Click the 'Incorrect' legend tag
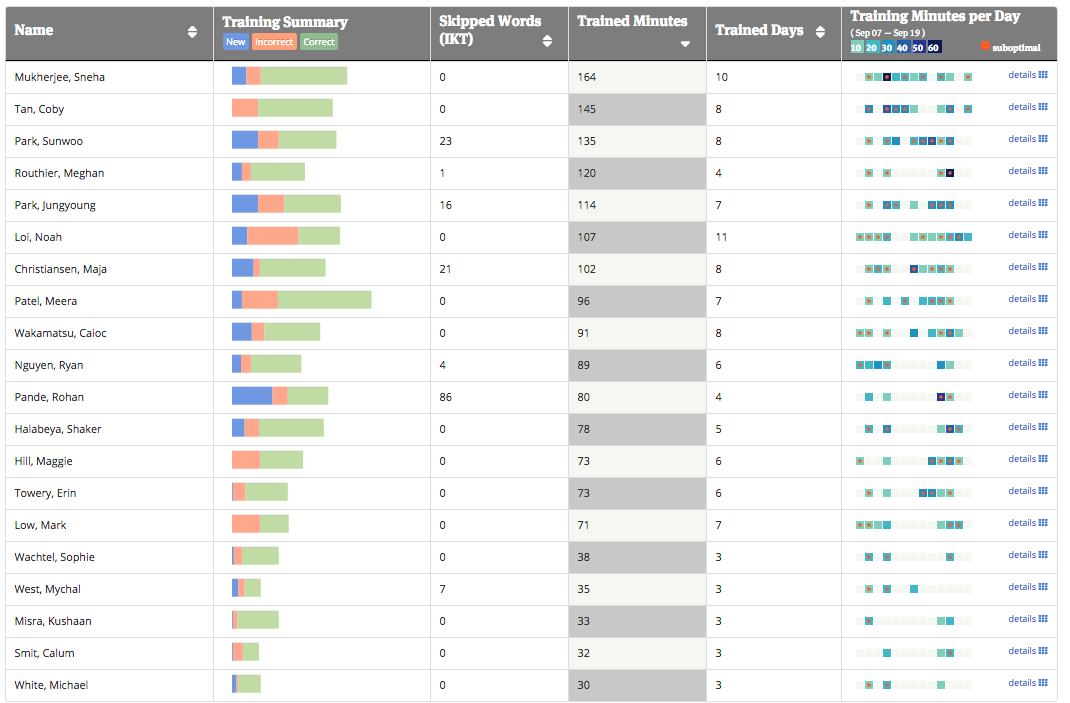The image size is (1070, 703). tap(274, 42)
